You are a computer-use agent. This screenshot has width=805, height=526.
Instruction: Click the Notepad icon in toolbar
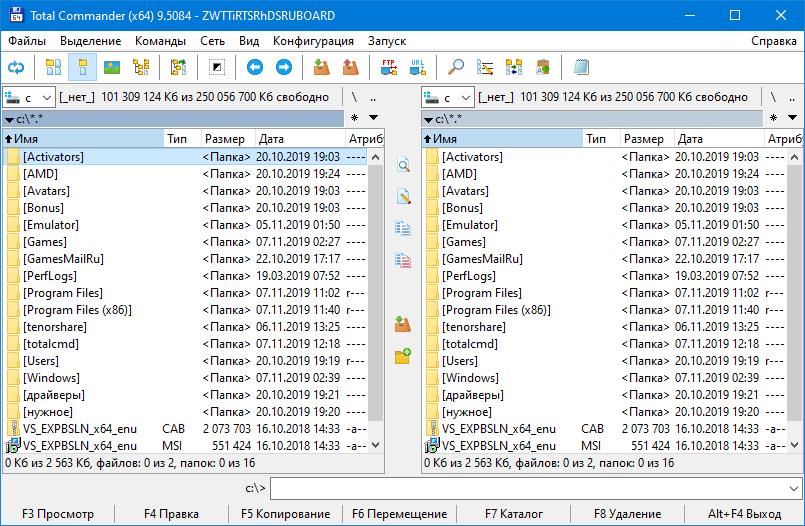(x=582, y=68)
